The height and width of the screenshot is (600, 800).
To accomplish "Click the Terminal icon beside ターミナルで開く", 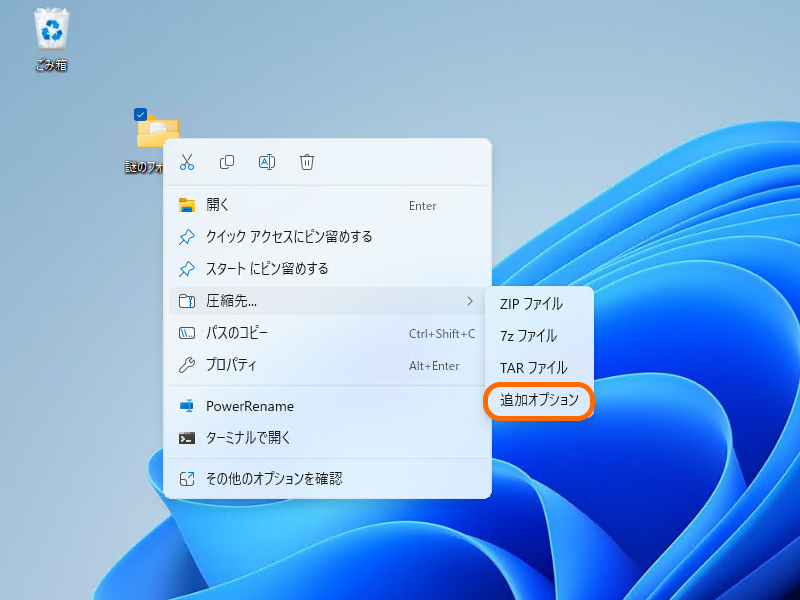I will 186,437.
